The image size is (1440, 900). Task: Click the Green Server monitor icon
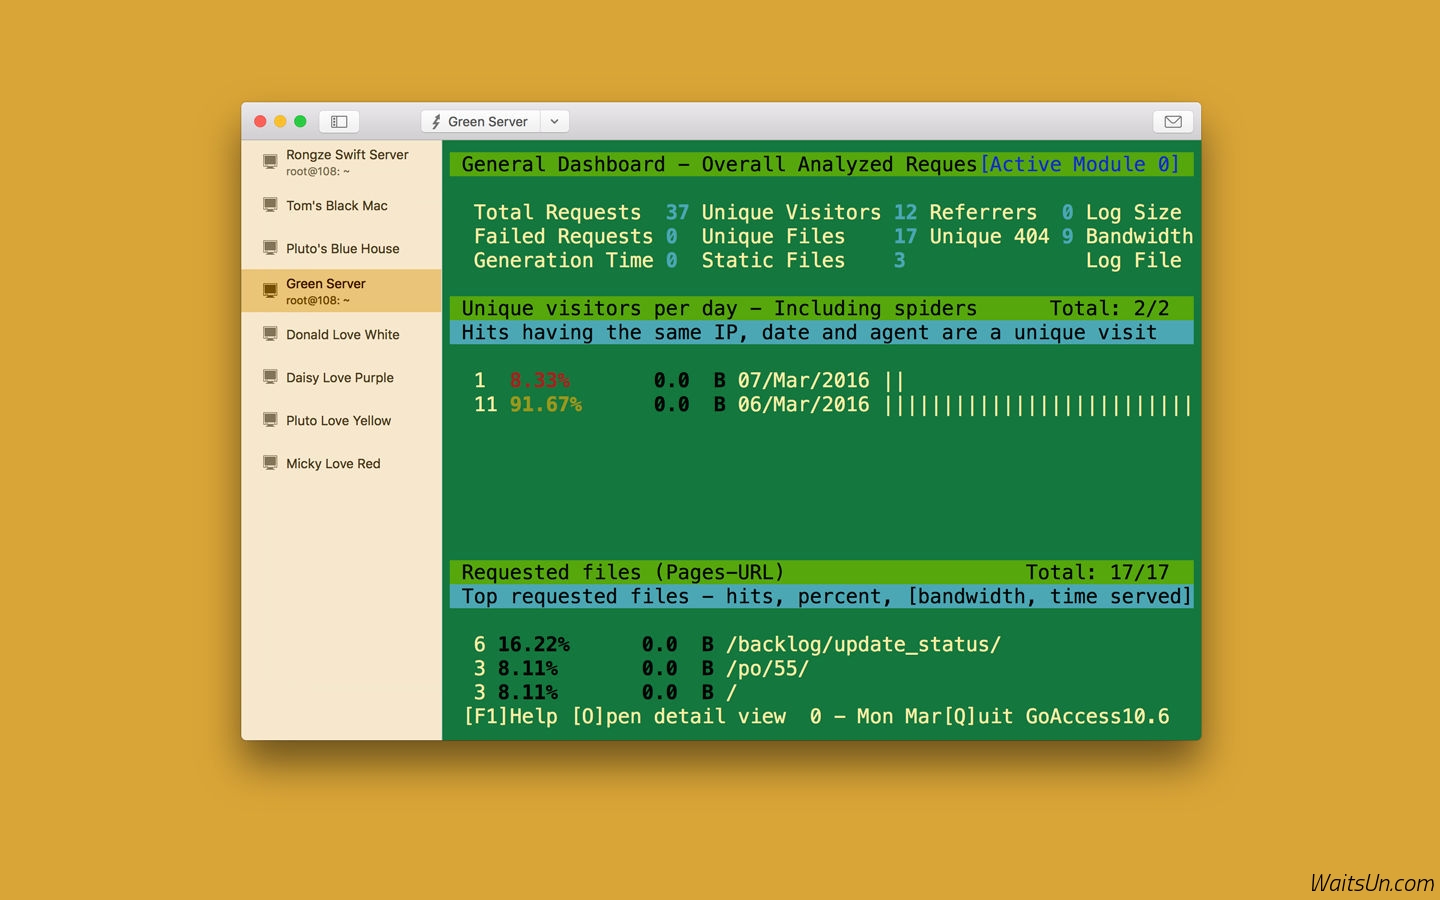[x=270, y=291]
